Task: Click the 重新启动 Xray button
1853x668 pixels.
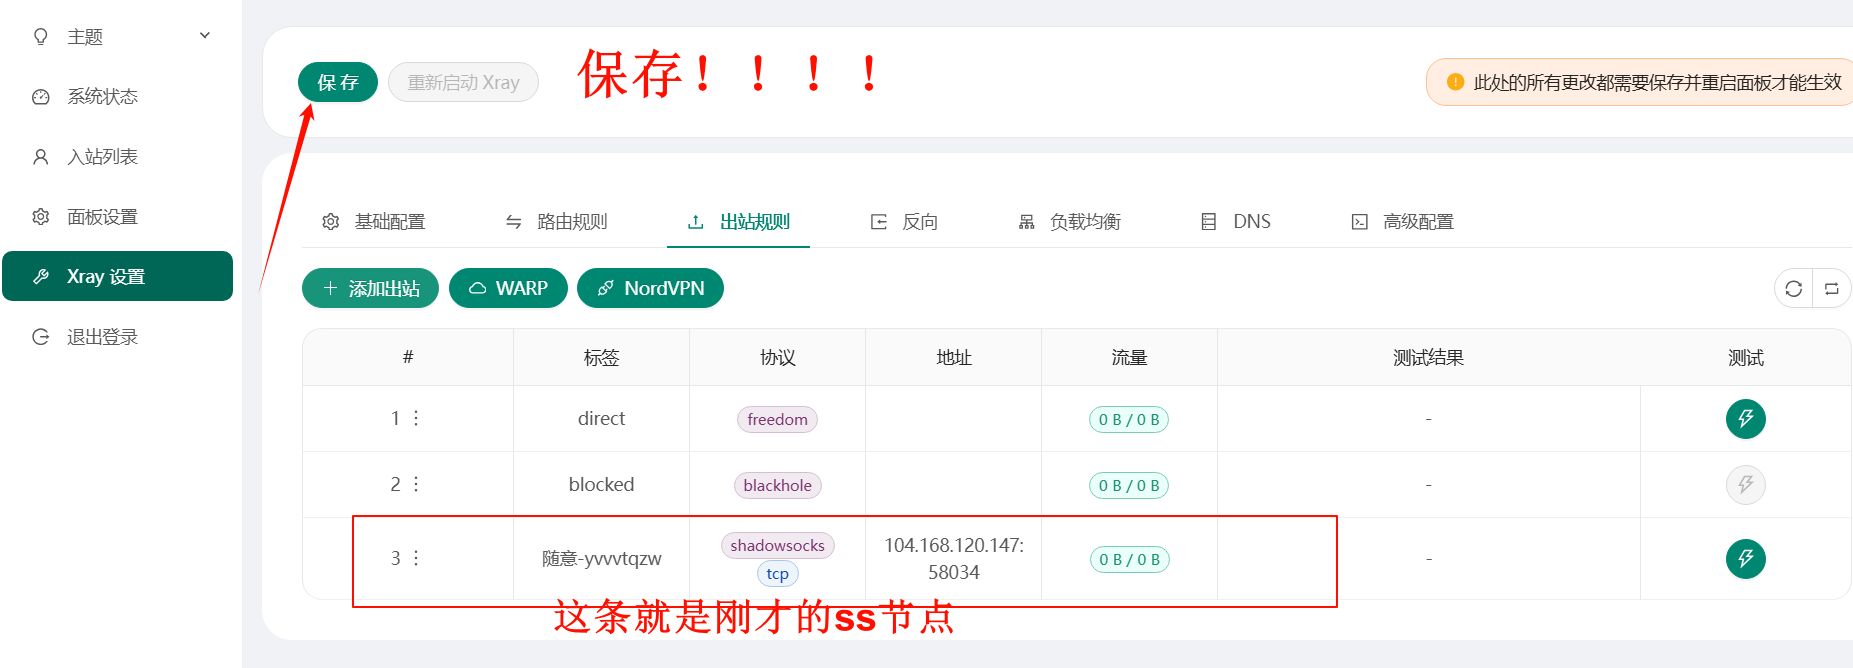Action: coord(463,82)
